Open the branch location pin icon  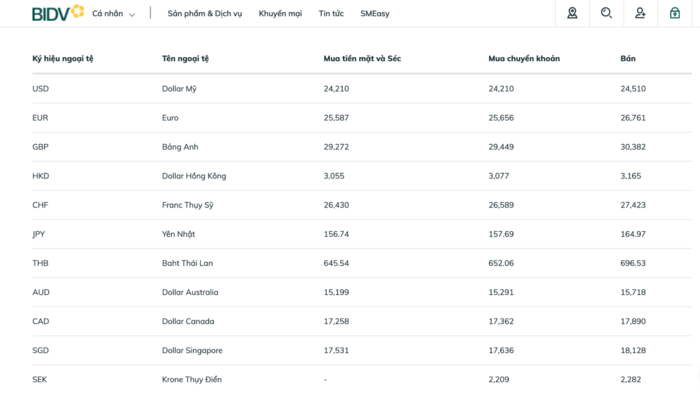pyautogui.click(x=572, y=13)
